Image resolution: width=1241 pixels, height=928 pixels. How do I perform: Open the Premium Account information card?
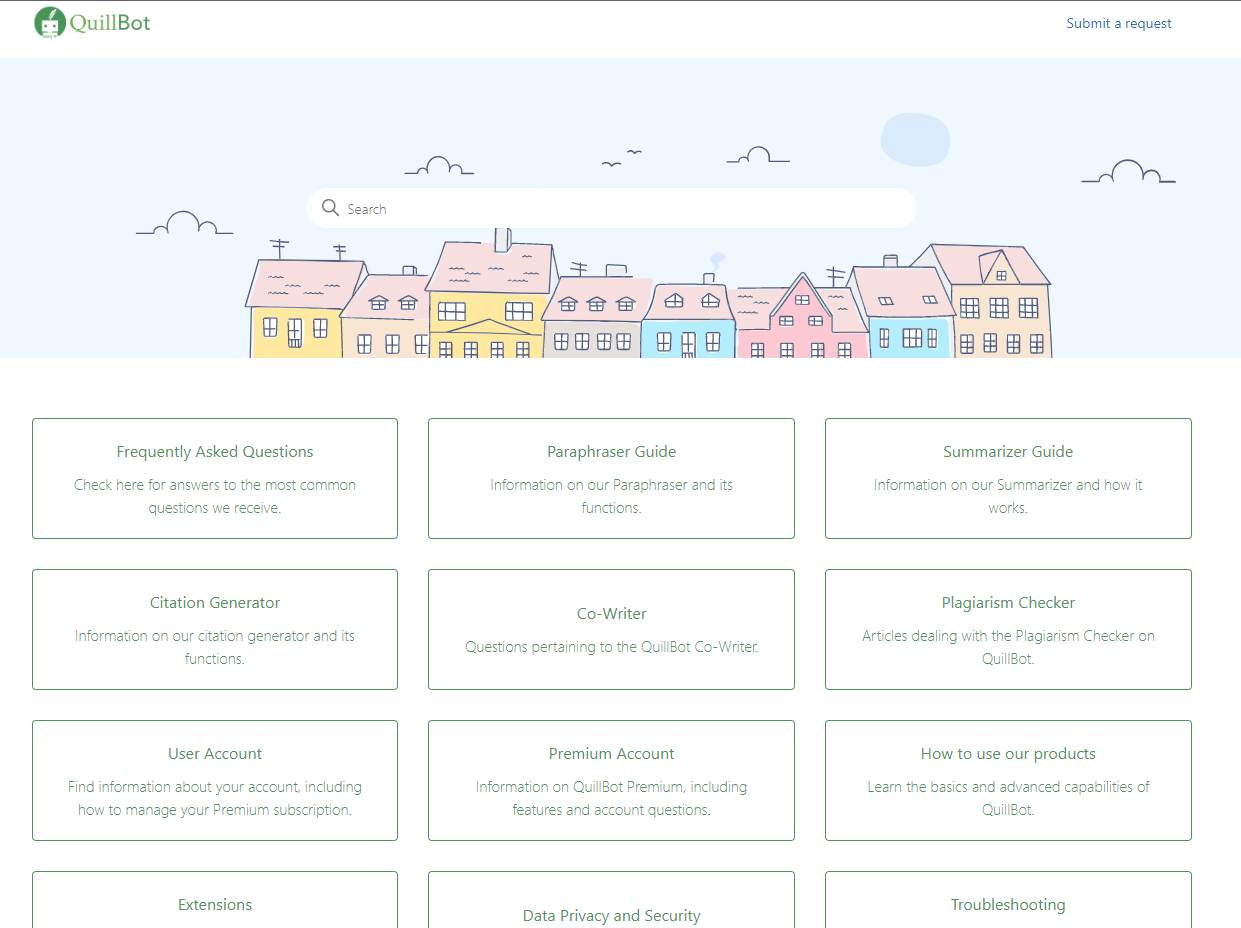(x=611, y=780)
